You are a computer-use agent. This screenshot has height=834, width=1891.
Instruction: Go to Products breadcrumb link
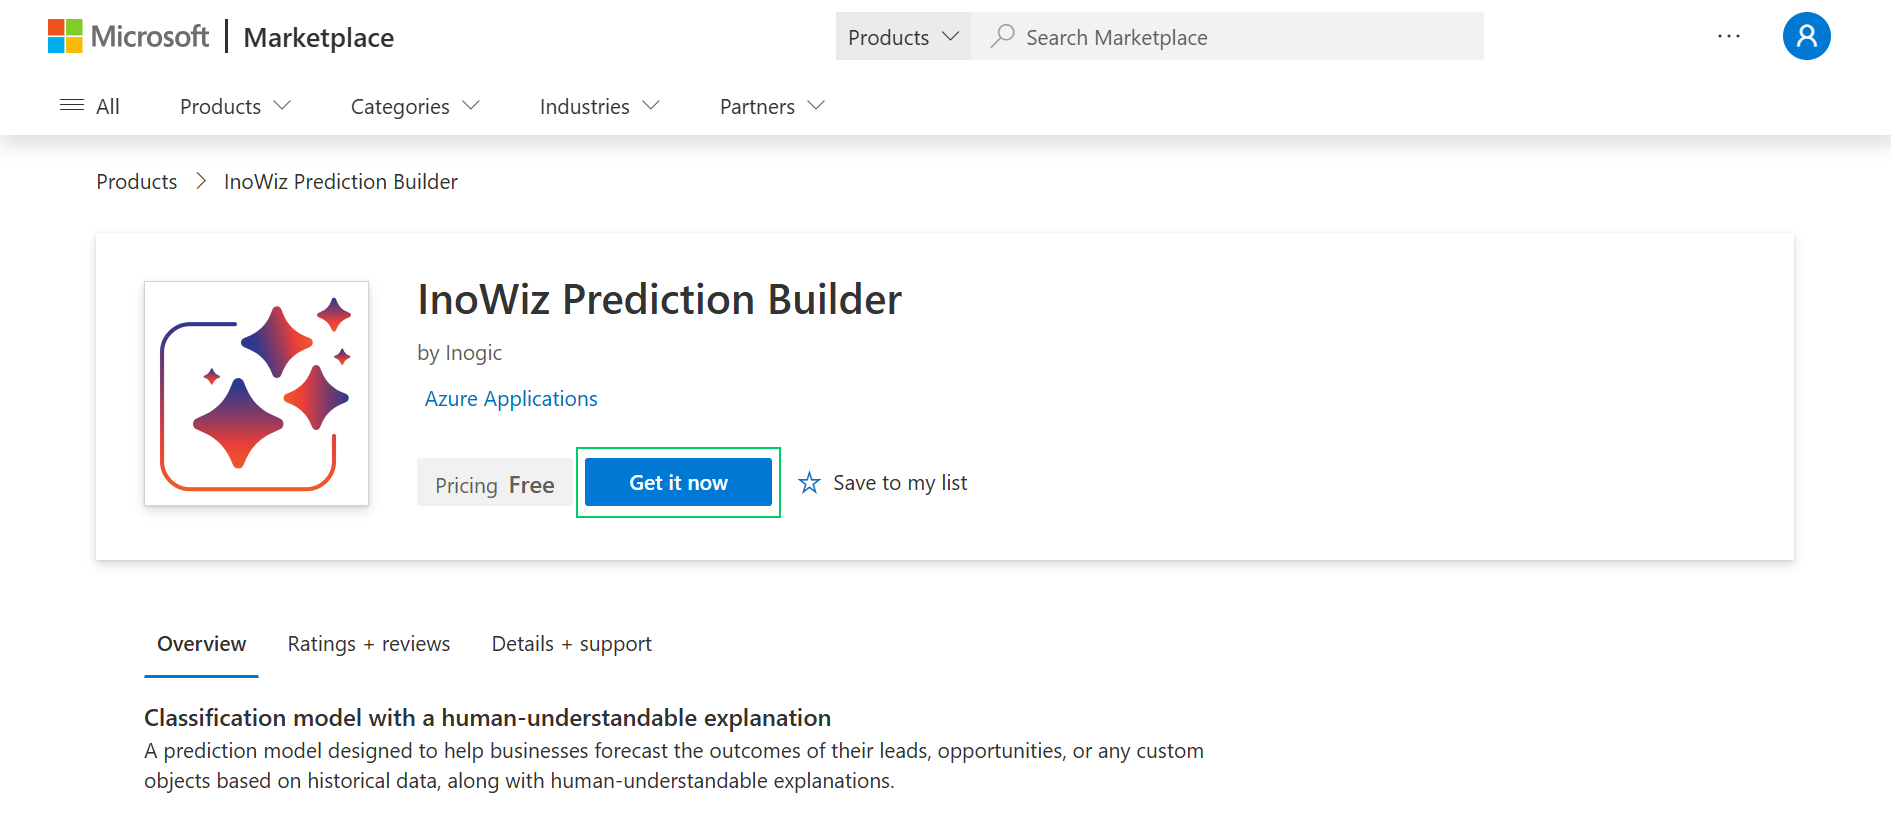point(136,182)
